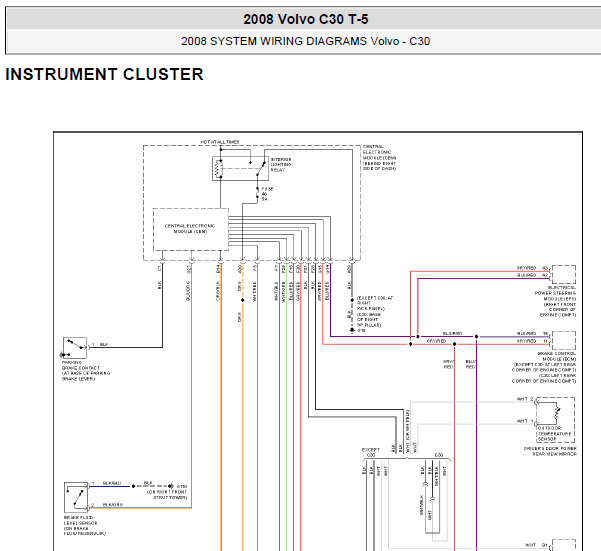Click the '2008 Volvo C30 T-5' title
Screen dimensions: 601x551
click(x=305, y=19)
